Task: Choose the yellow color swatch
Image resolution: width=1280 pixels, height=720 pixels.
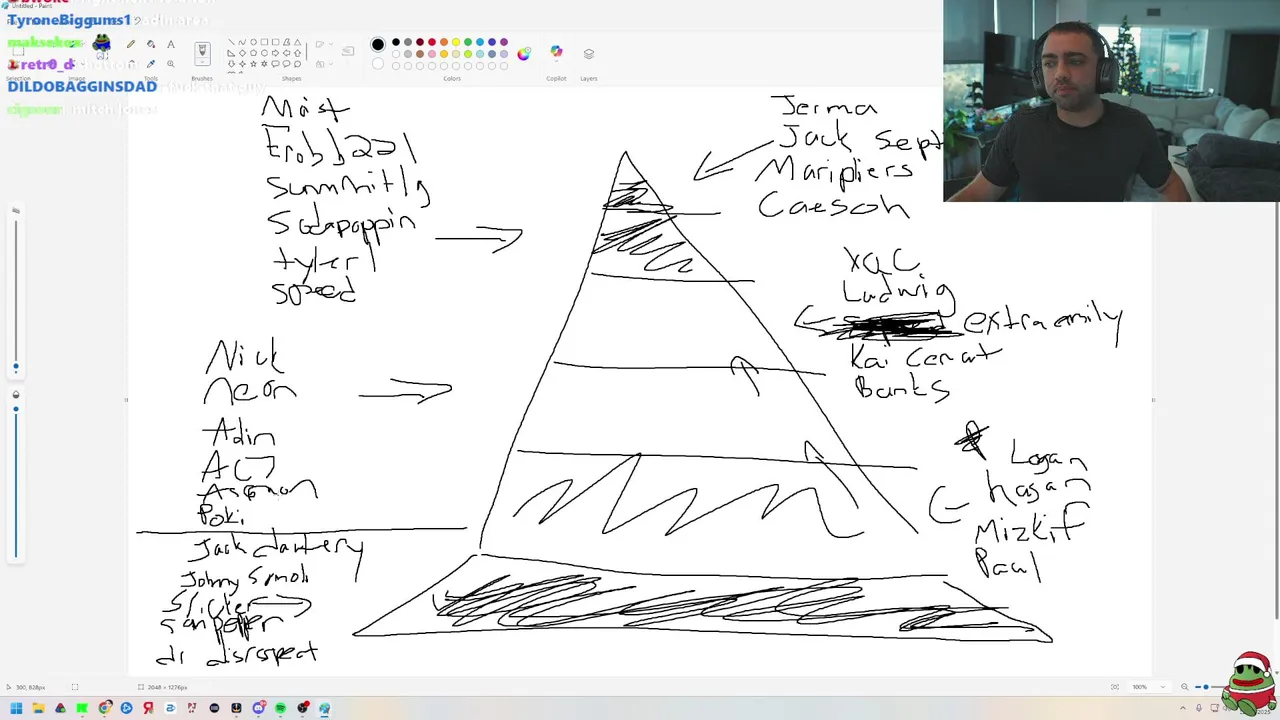Action: point(456,42)
